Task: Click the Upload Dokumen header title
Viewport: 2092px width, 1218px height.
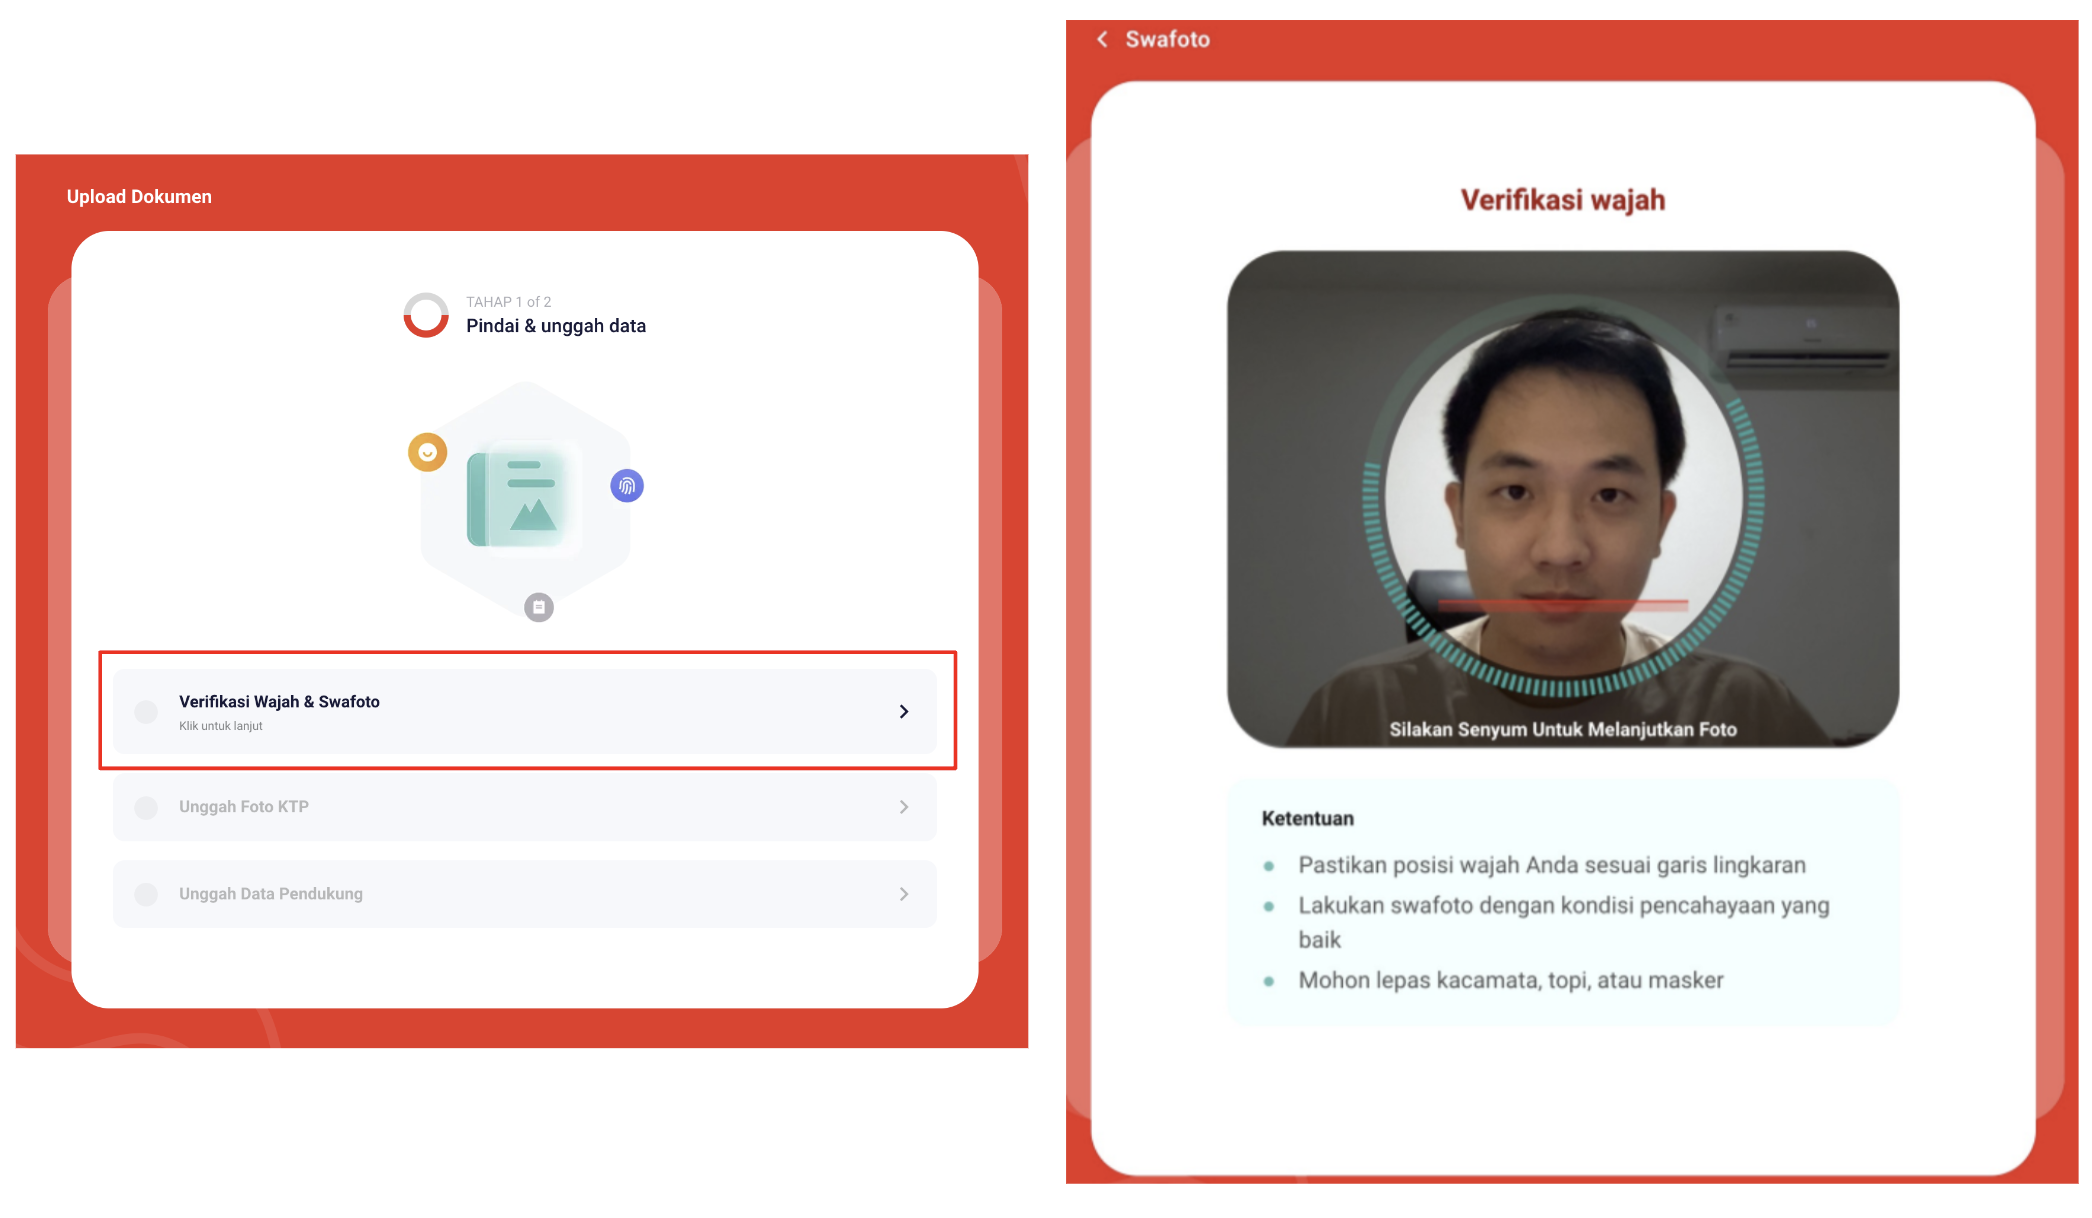Action: tap(139, 197)
